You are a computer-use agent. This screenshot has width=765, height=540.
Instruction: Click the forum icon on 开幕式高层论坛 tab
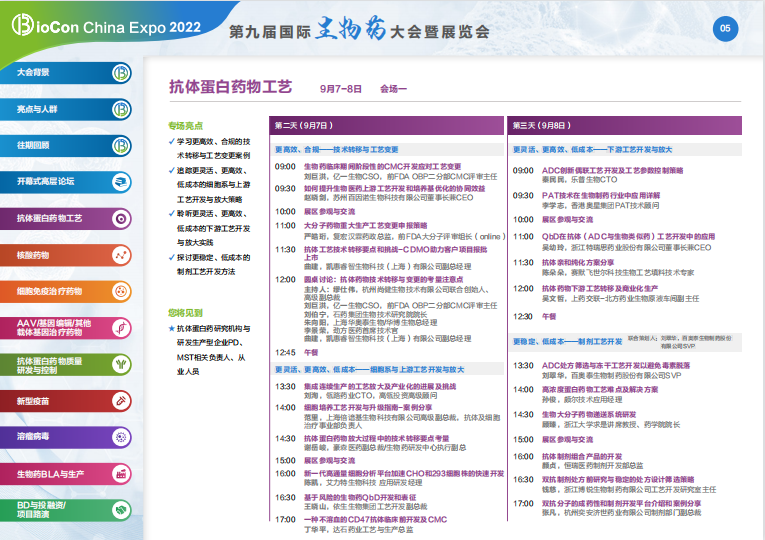click(121, 181)
